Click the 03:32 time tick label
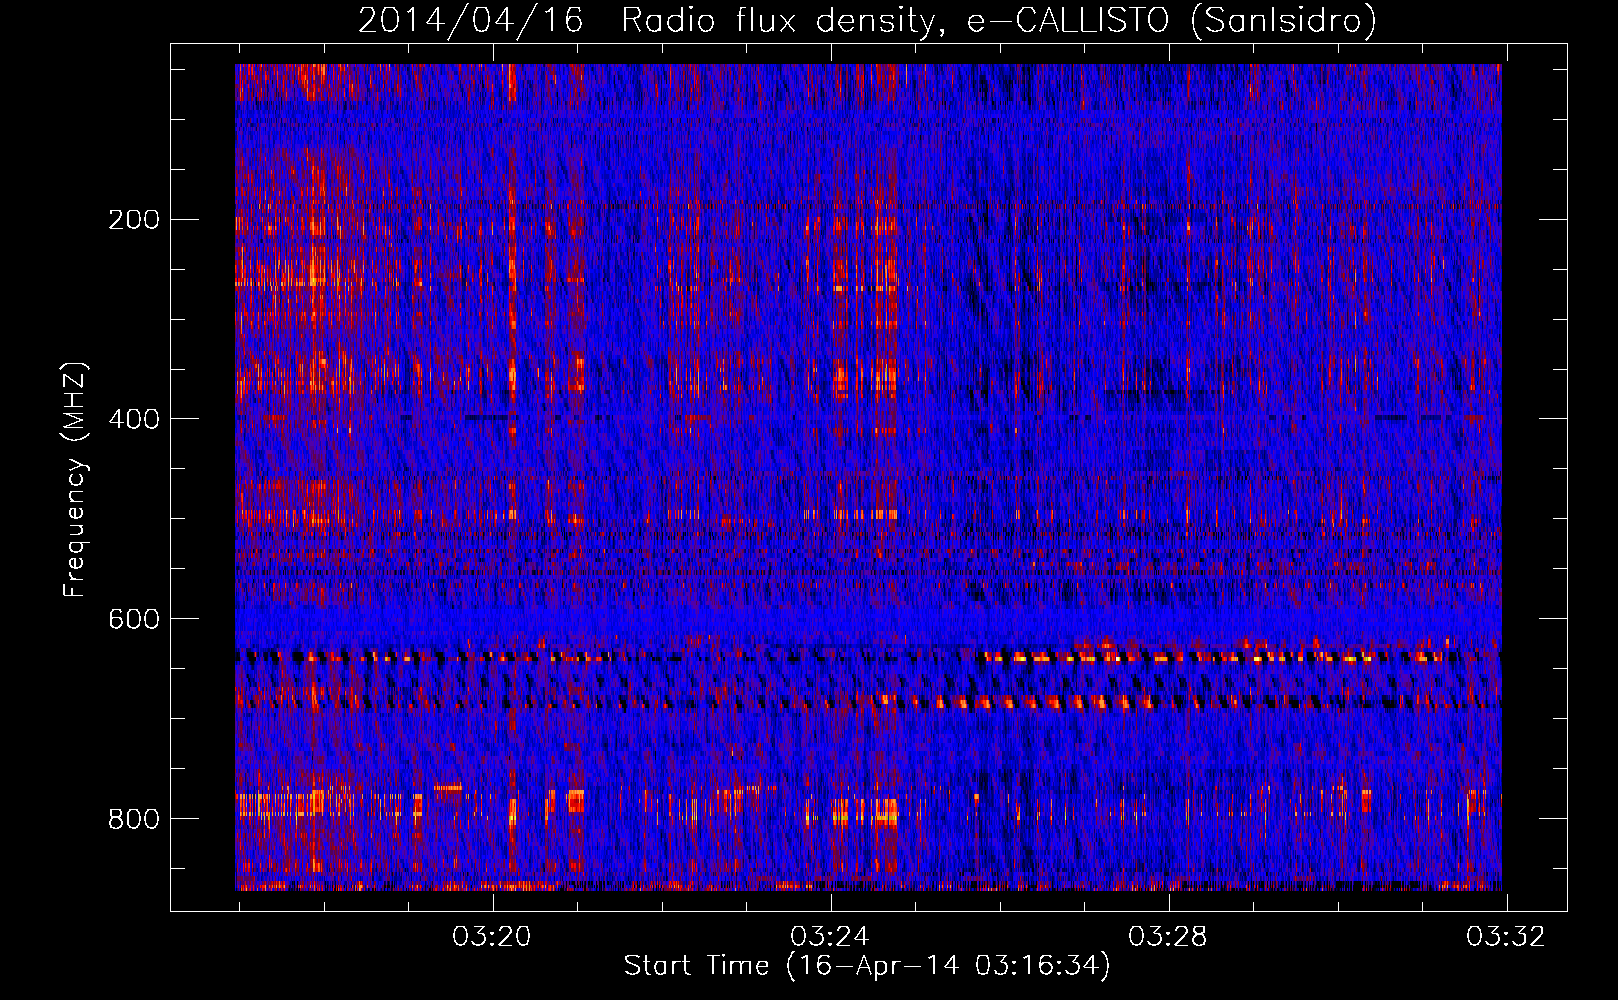The width and height of the screenshot is (1618, 1000). click(x=1506, y=937)
